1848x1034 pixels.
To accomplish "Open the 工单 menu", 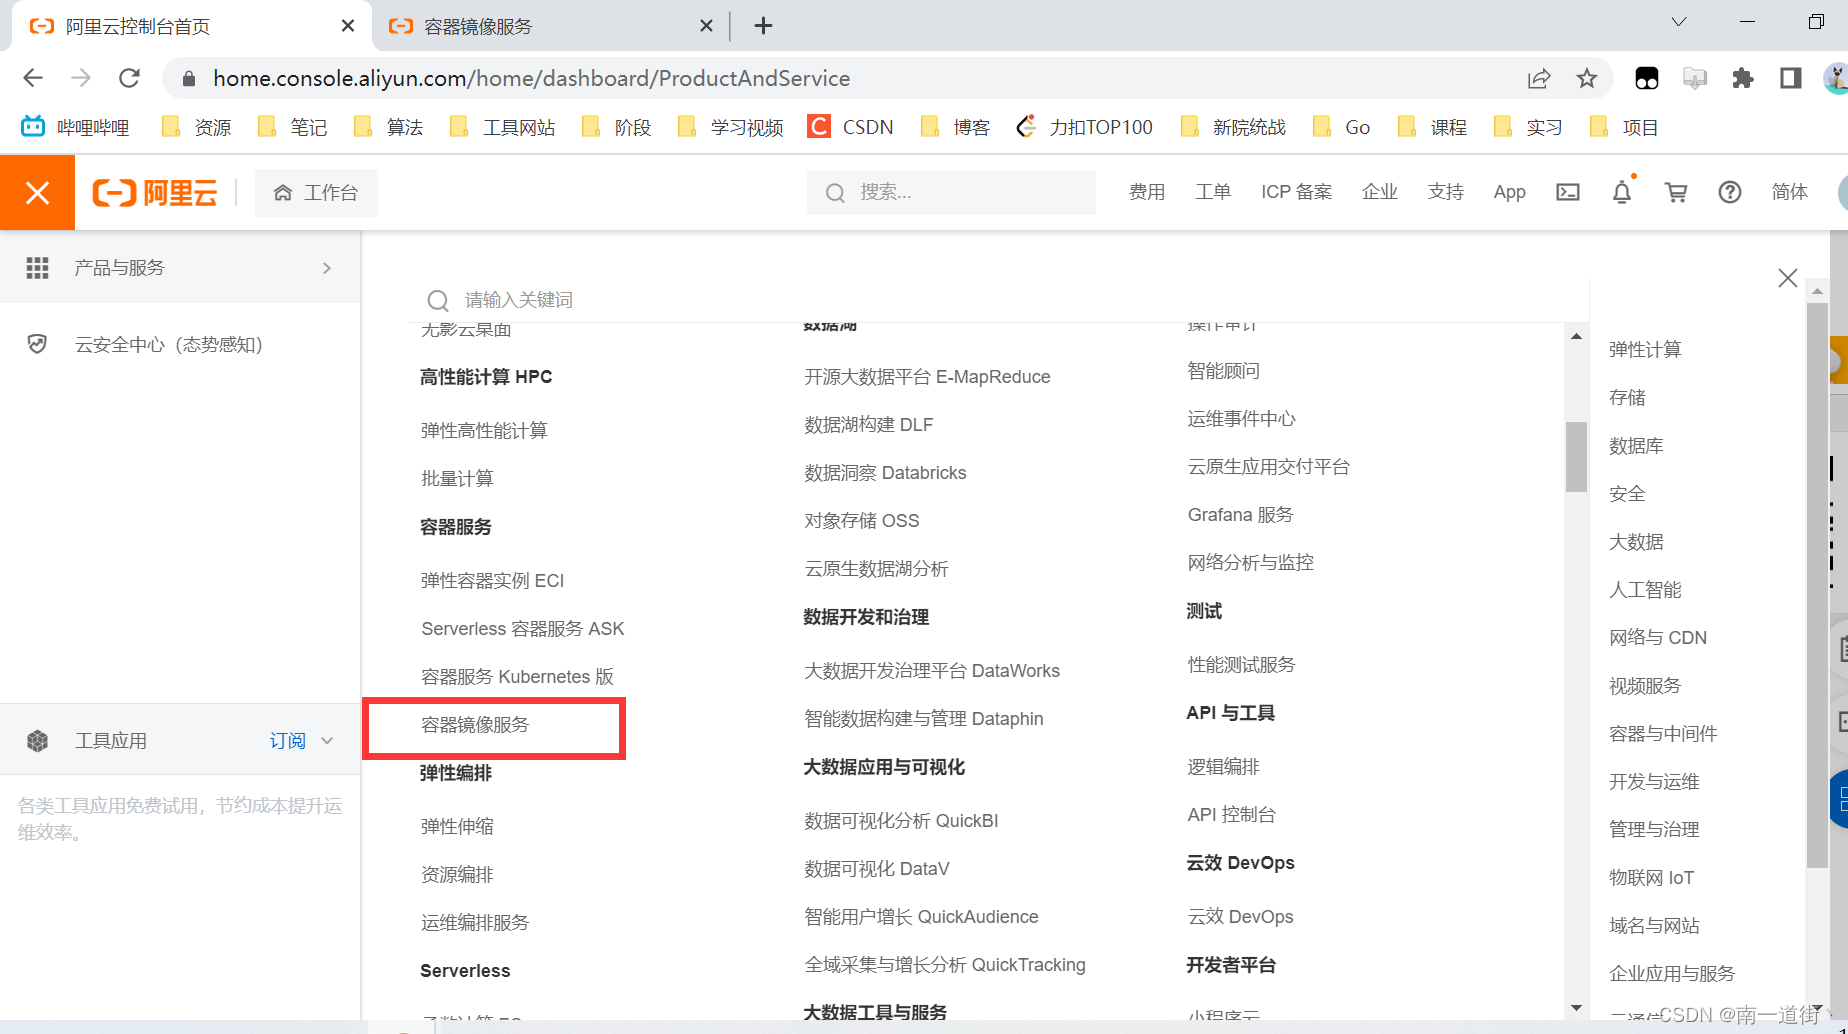I will [x=1213, y=192].
